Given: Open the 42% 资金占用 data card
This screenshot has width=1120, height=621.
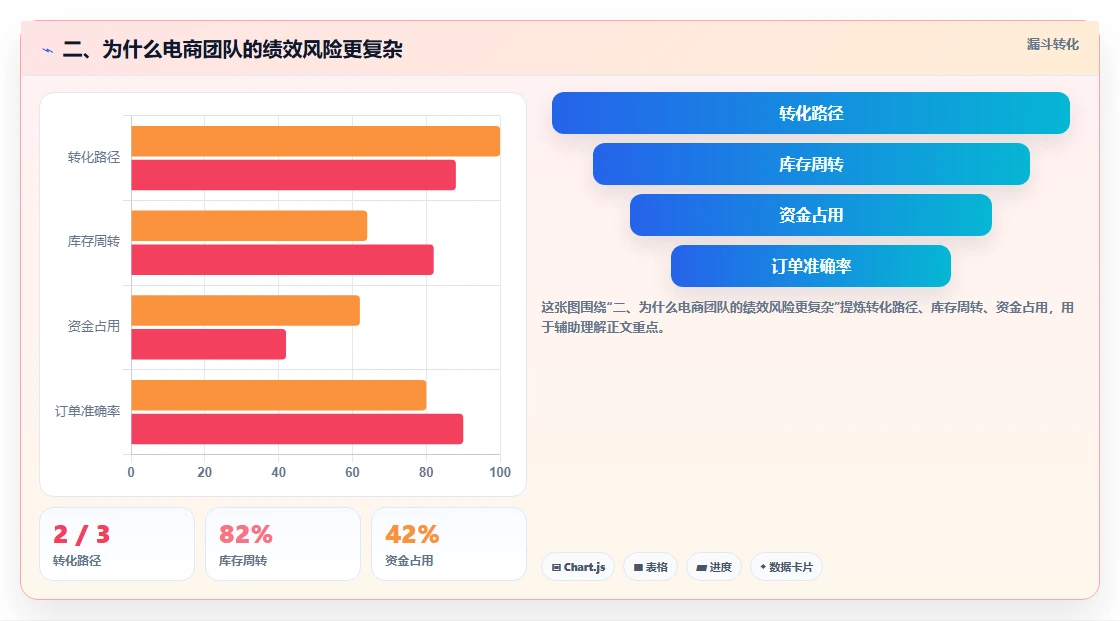Looking at the screenshot, I should (449, 544).
